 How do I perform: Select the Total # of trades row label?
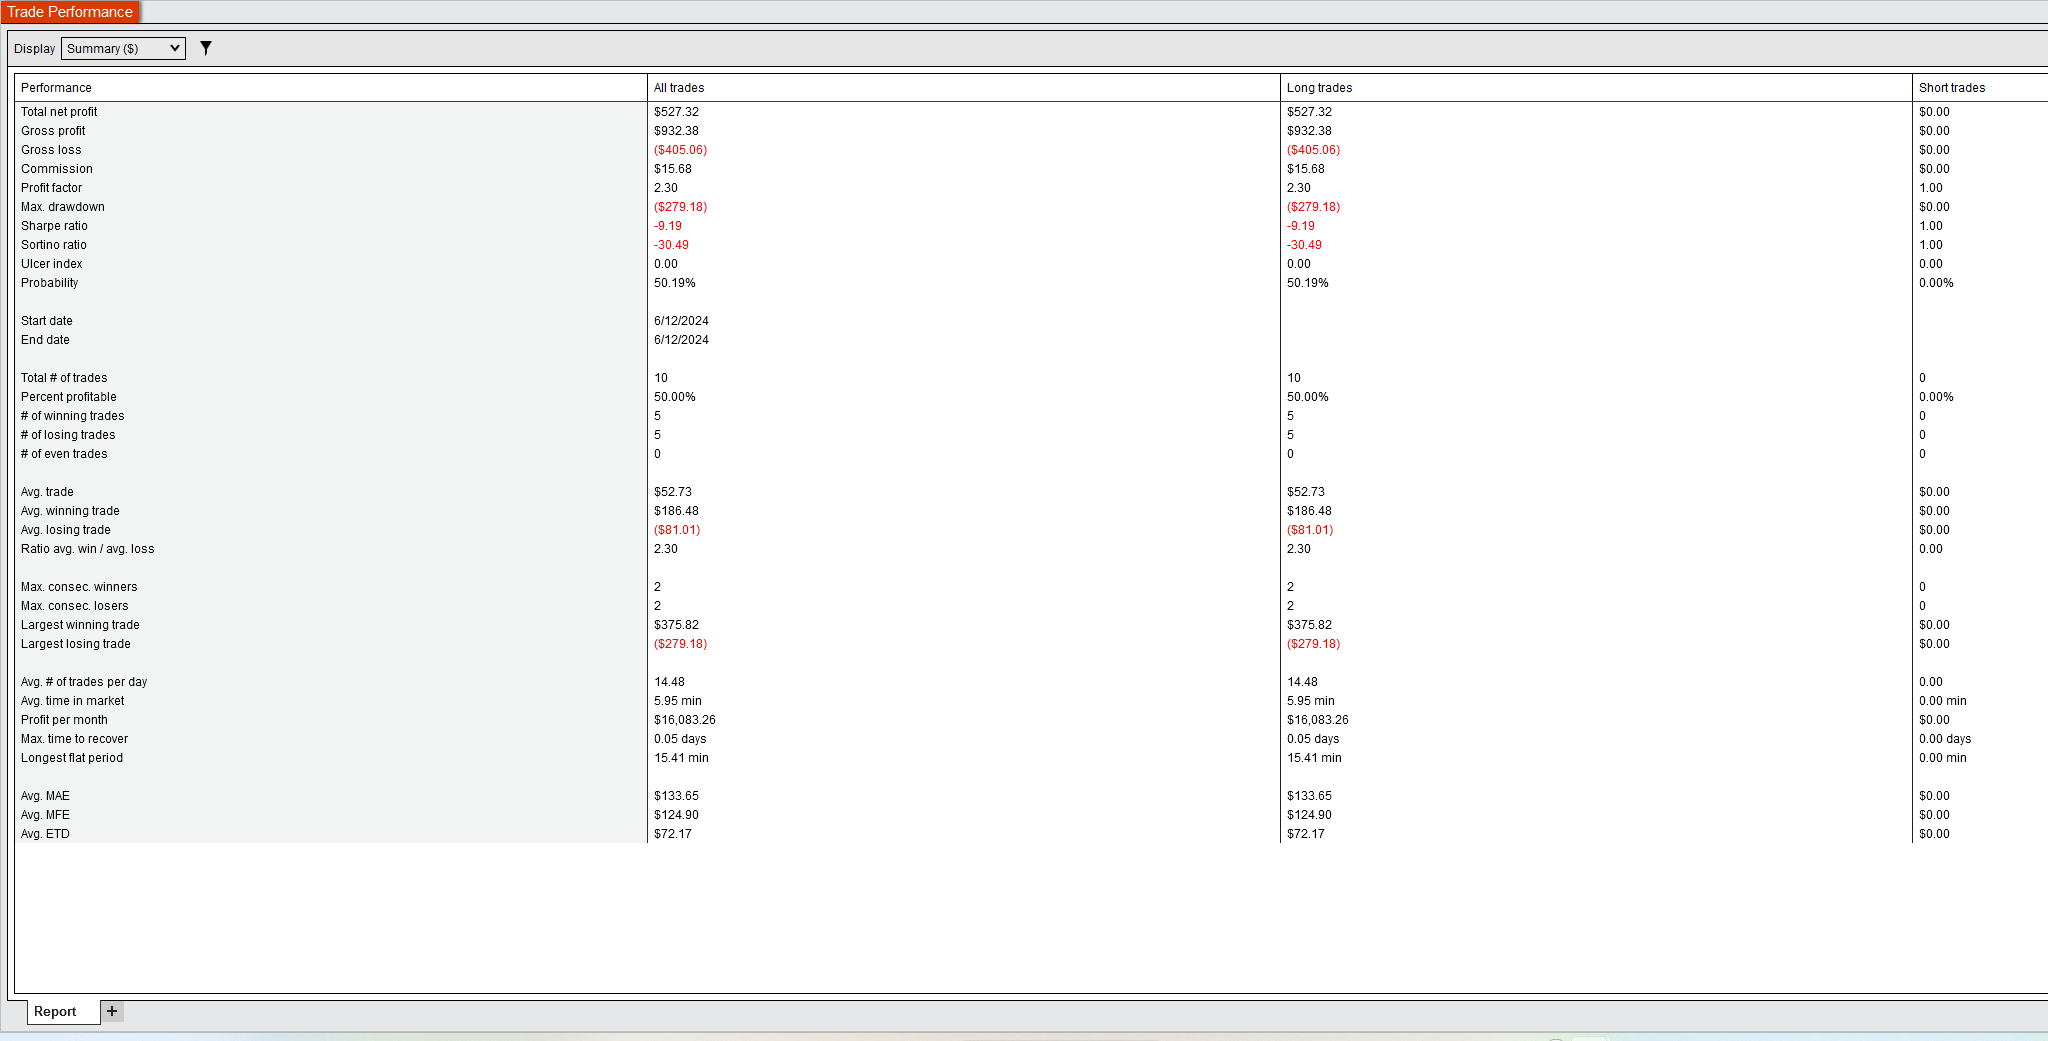(x=64, y=378)
